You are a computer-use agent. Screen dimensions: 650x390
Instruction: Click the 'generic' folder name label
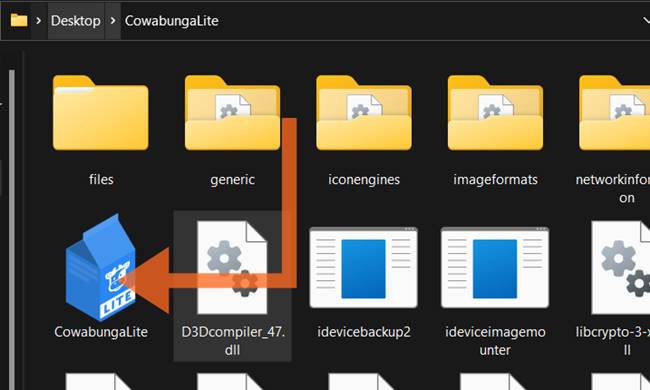(232, 180)
